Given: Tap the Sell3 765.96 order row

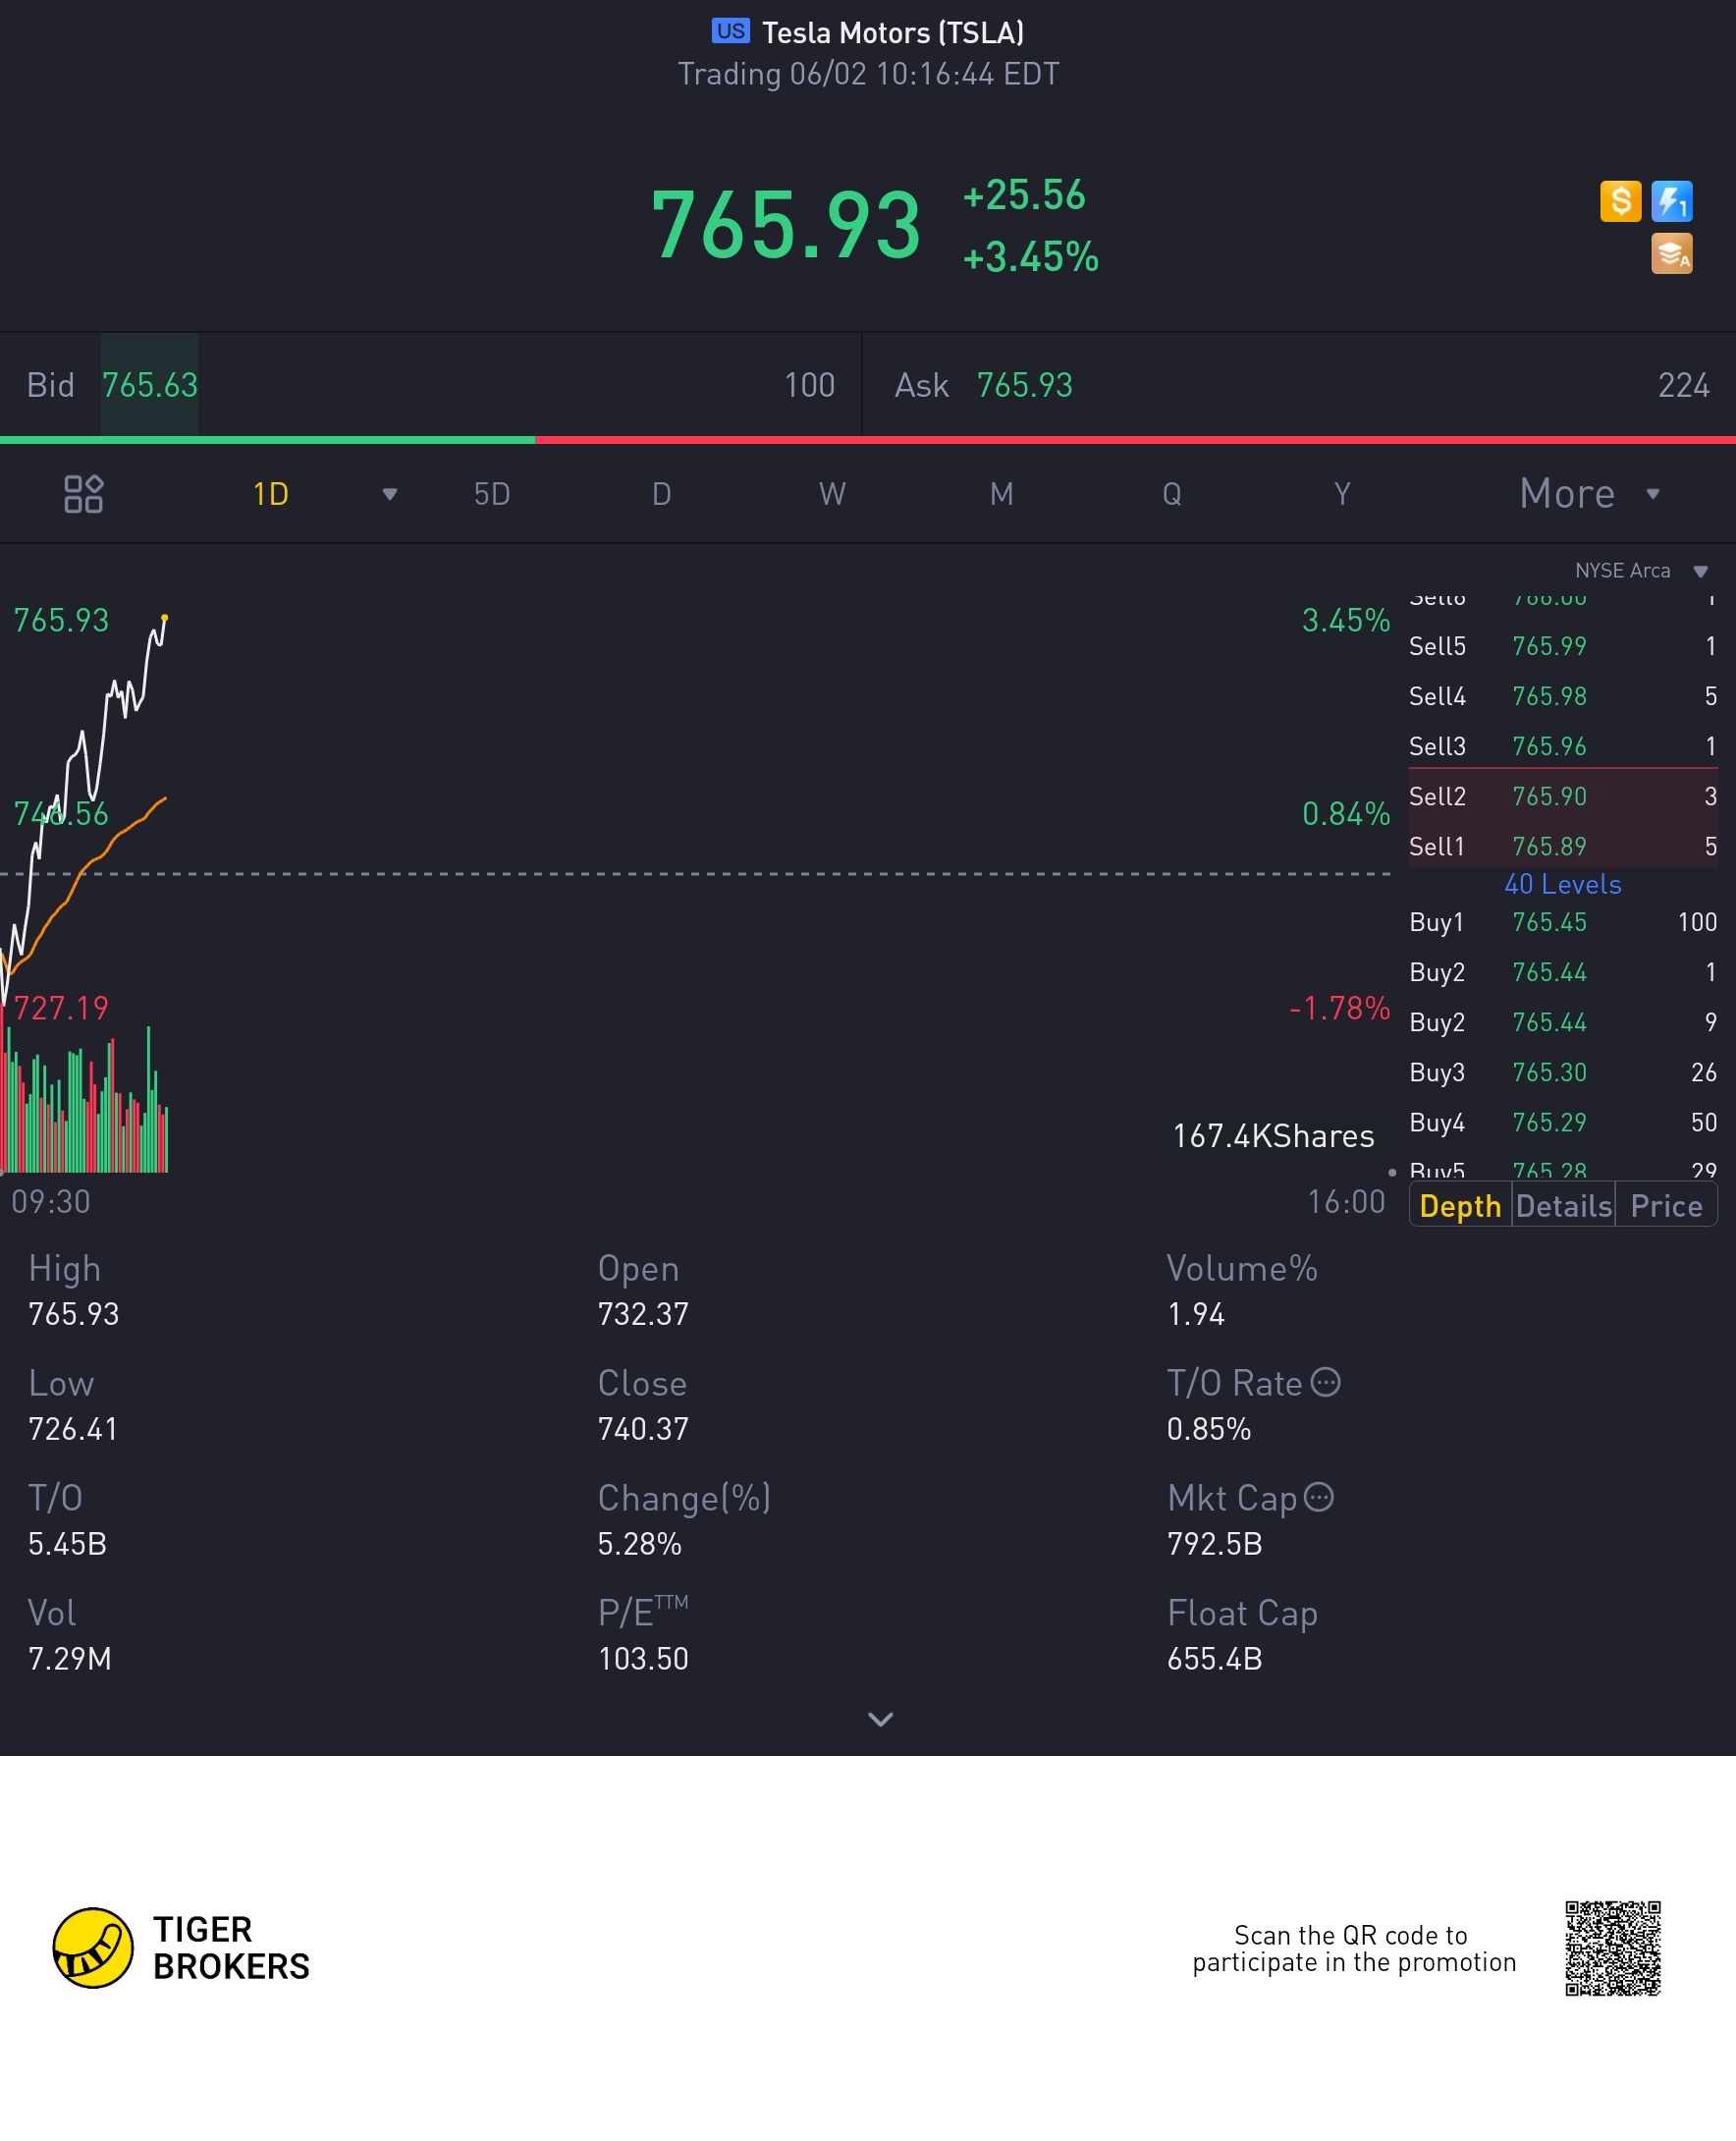Looking at the screenshot, I should coord(1563,746).
